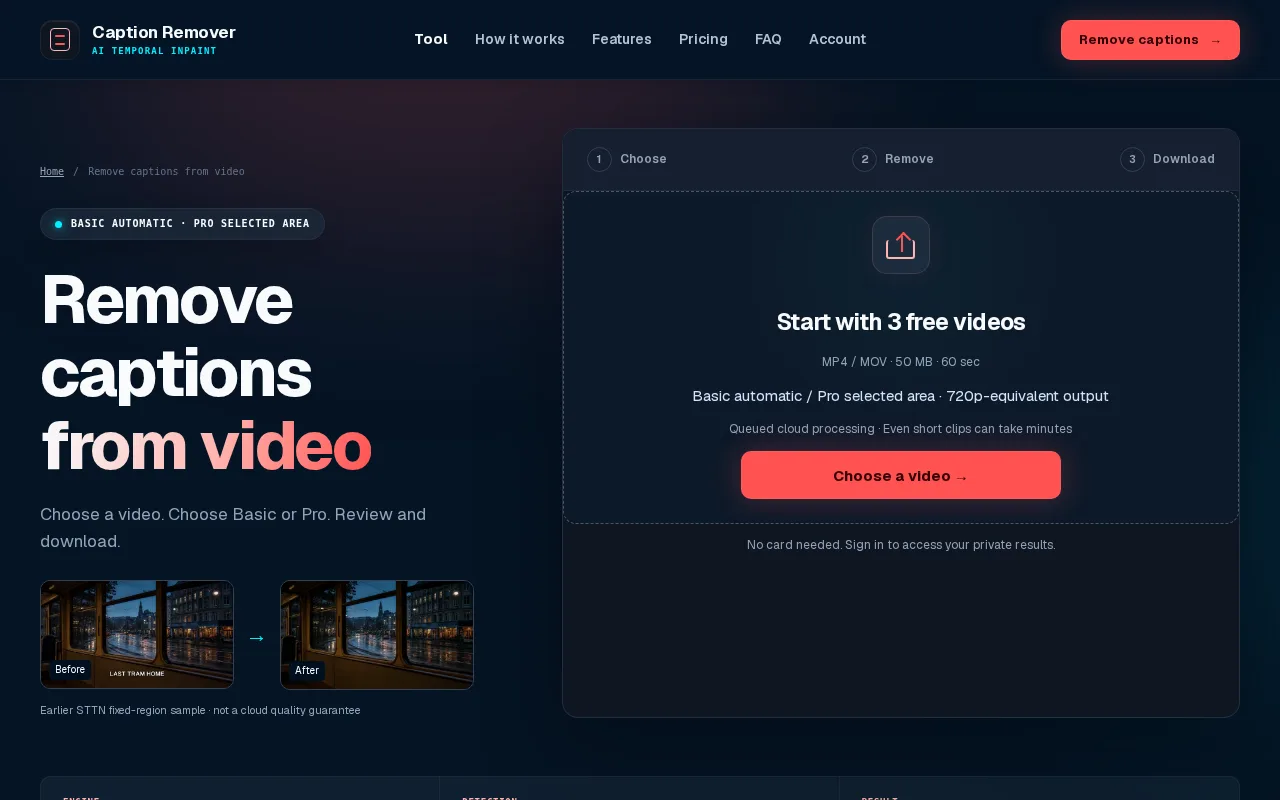Go to How it works section
The image size is (1280, 800).
point(520,39)
